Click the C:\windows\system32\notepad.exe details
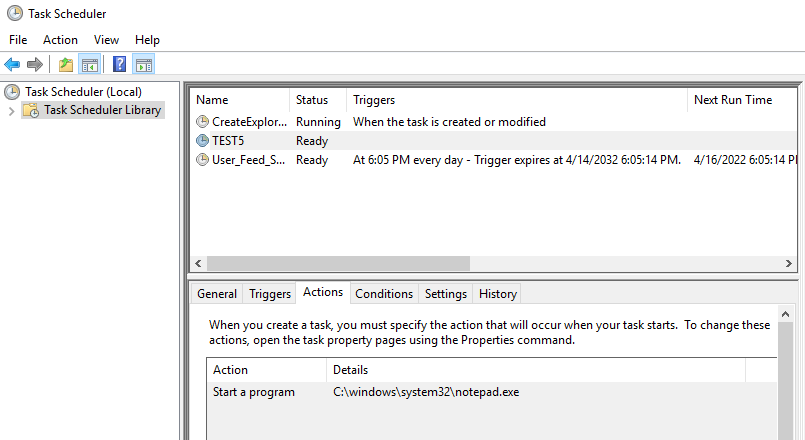 [x=426, y=392]
